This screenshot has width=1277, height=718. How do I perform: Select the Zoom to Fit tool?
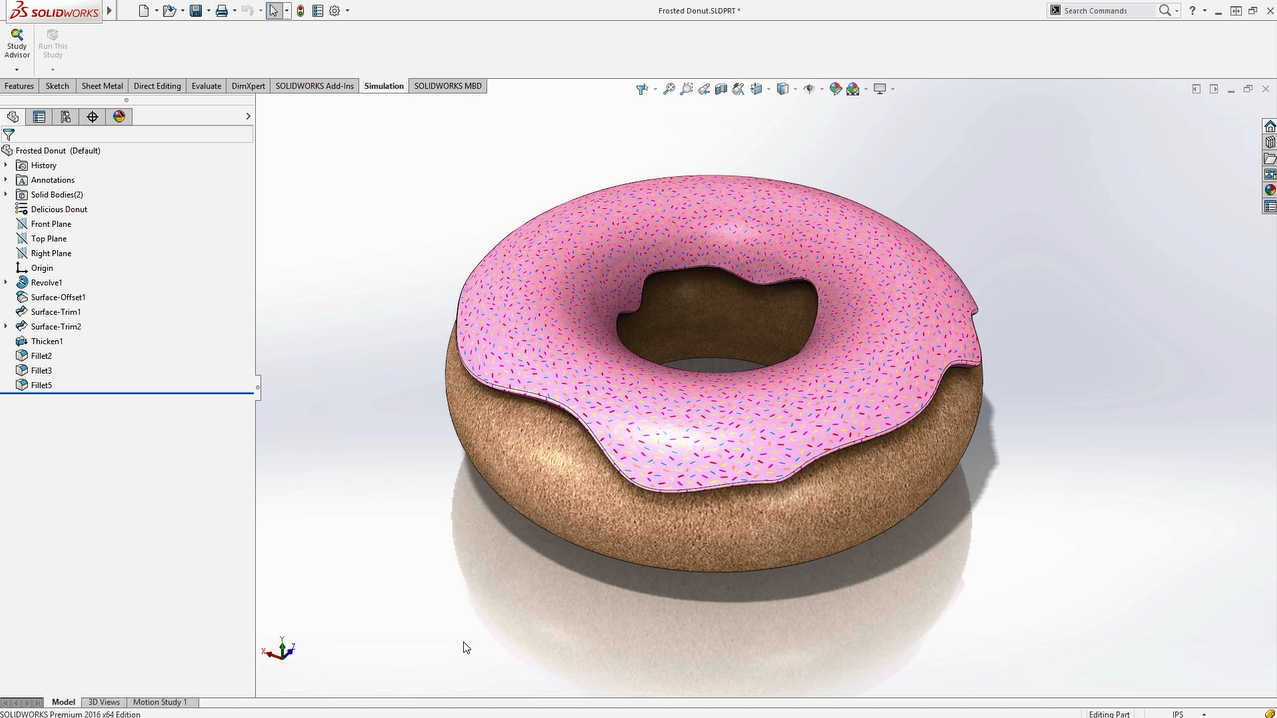click(669, 89)
